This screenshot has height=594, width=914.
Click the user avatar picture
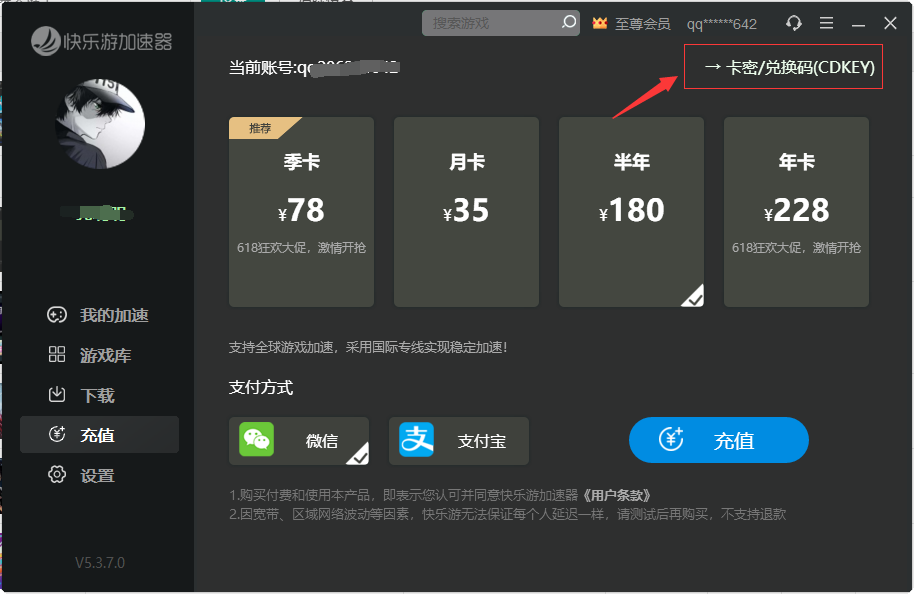click(100, 124)
